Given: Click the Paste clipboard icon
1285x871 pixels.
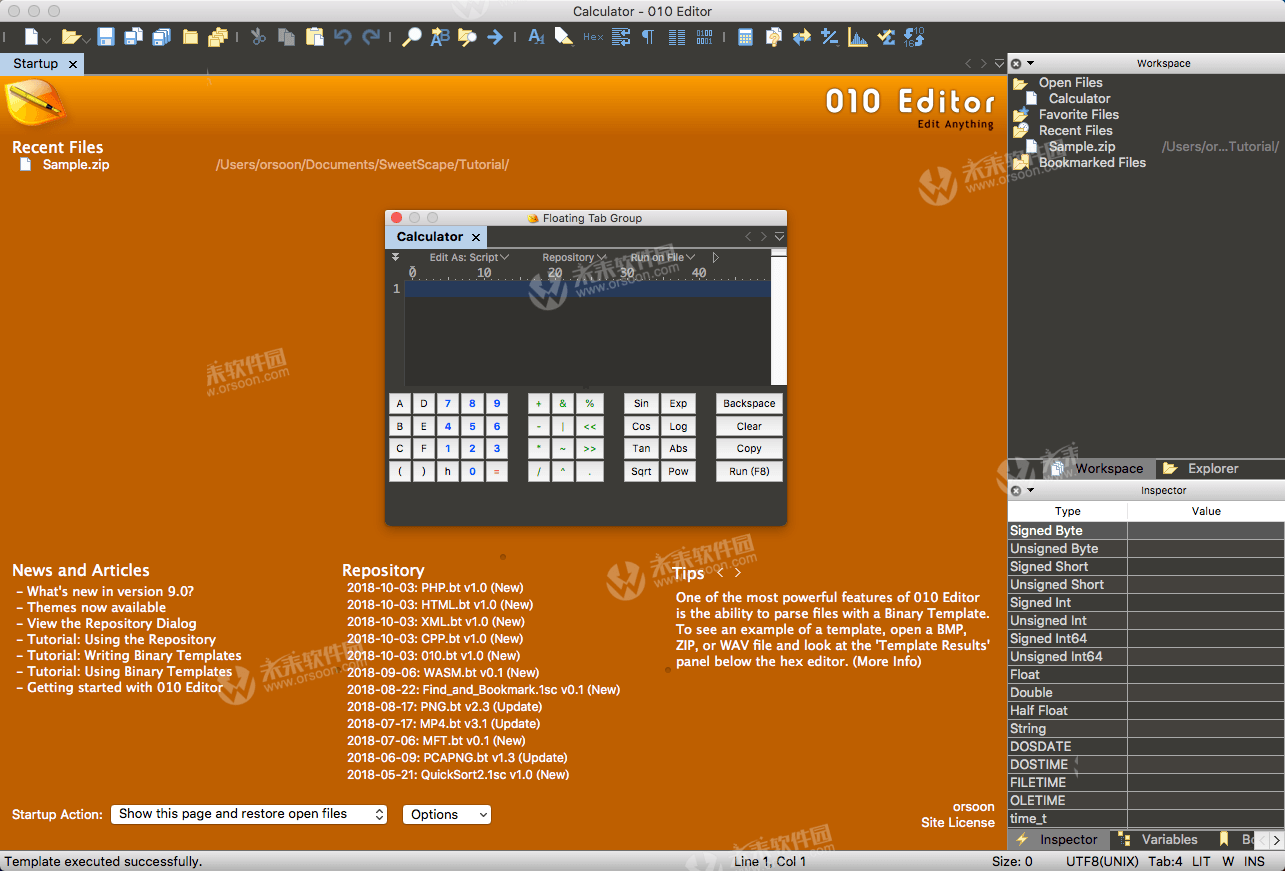Looking at the screenshot, I should click(314, 37).
